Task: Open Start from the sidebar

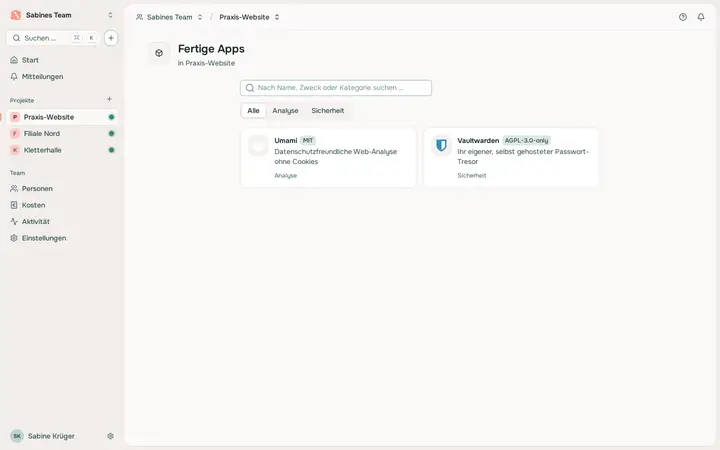Action: 62,60
